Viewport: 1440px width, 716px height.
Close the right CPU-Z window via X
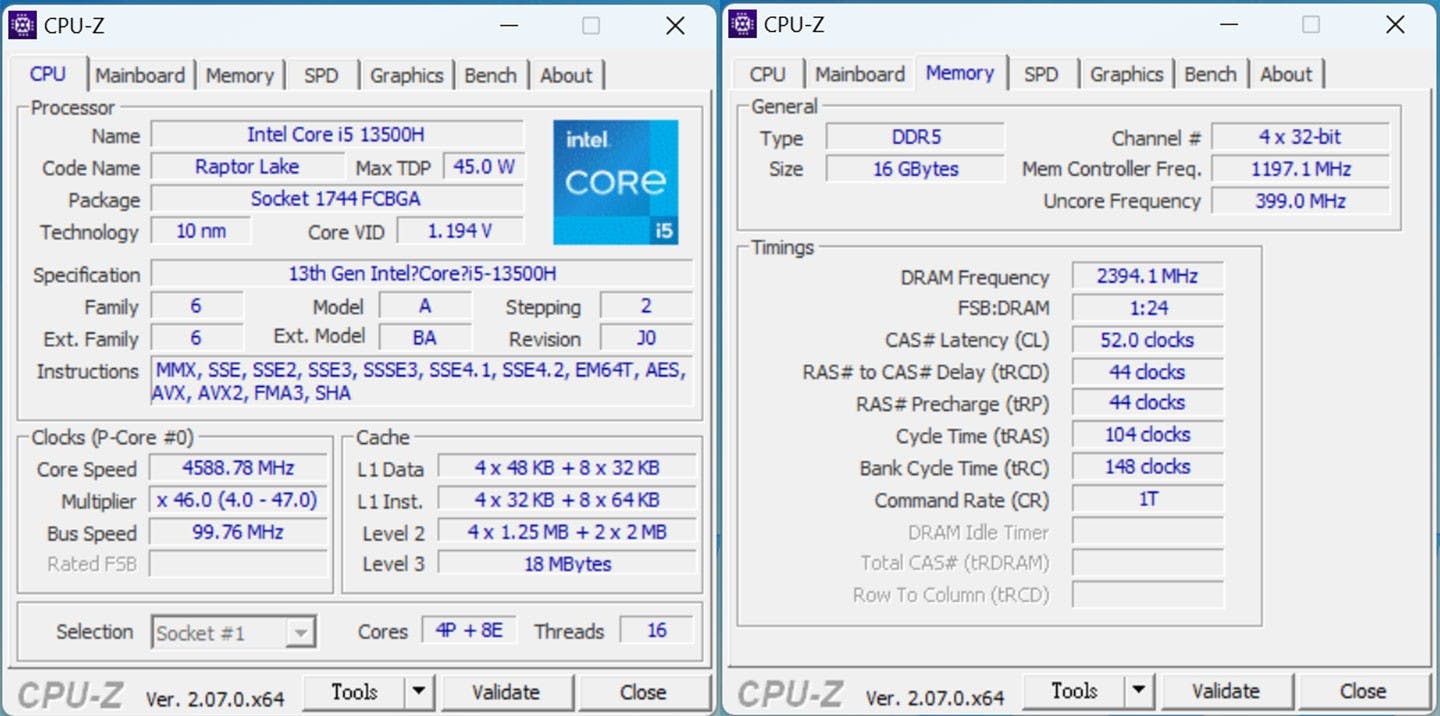point(1395,25)
